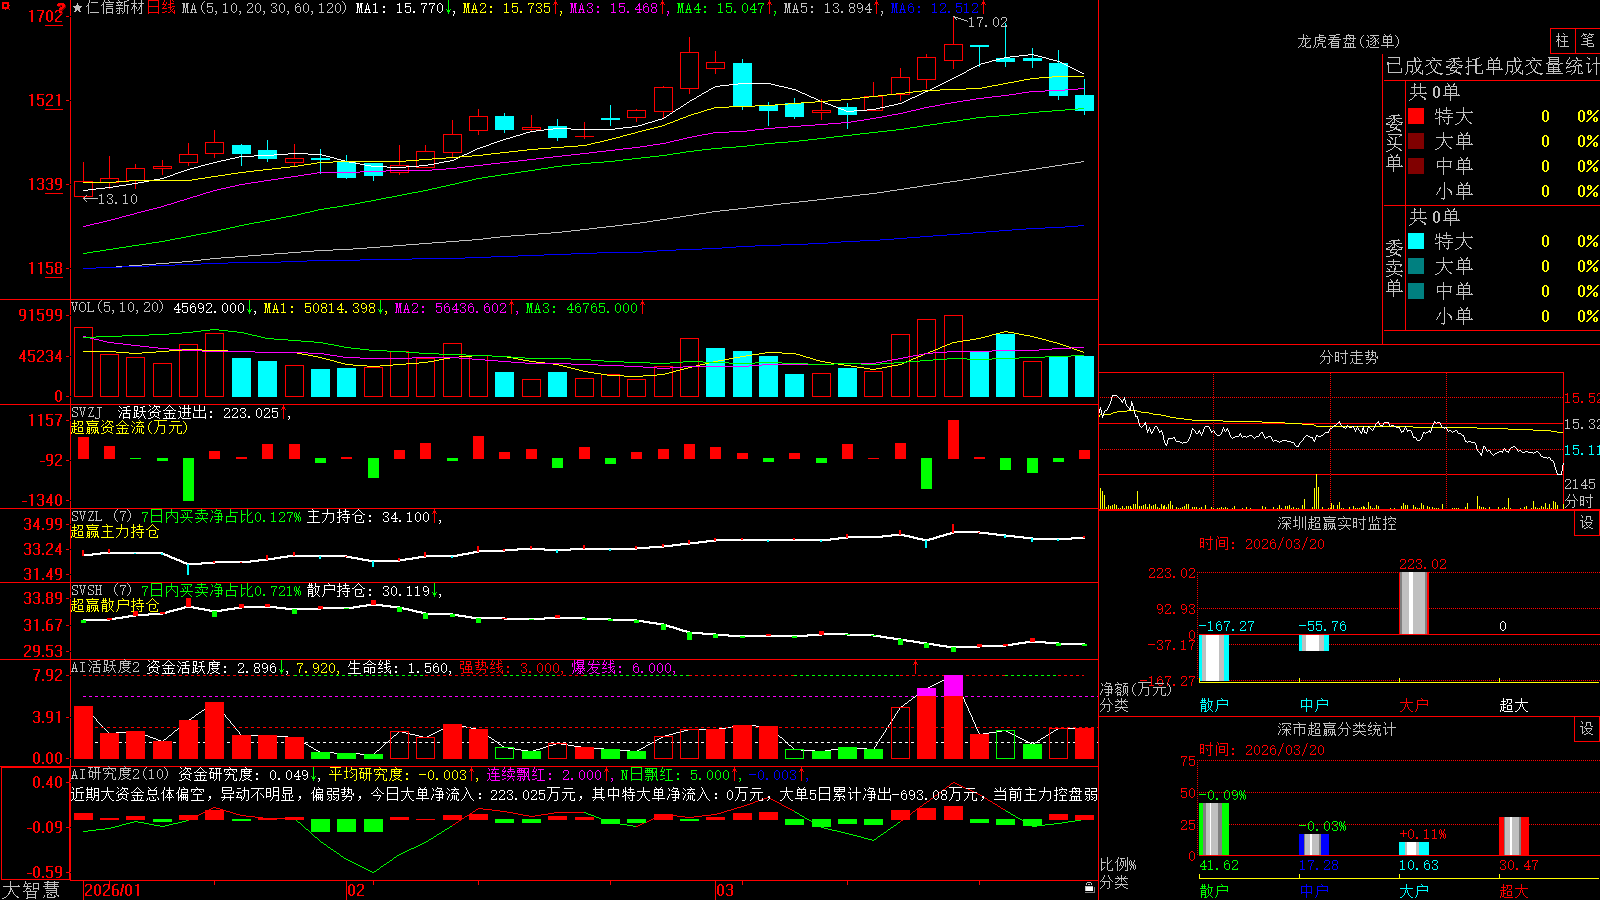Viewport: 1600px width, 900px height.
Task: Switch order view to 柱 bar mode
Action: (1562, 41)
